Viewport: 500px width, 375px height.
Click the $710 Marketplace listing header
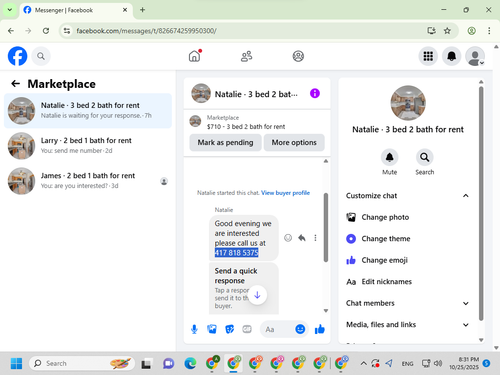pos(257,122)
